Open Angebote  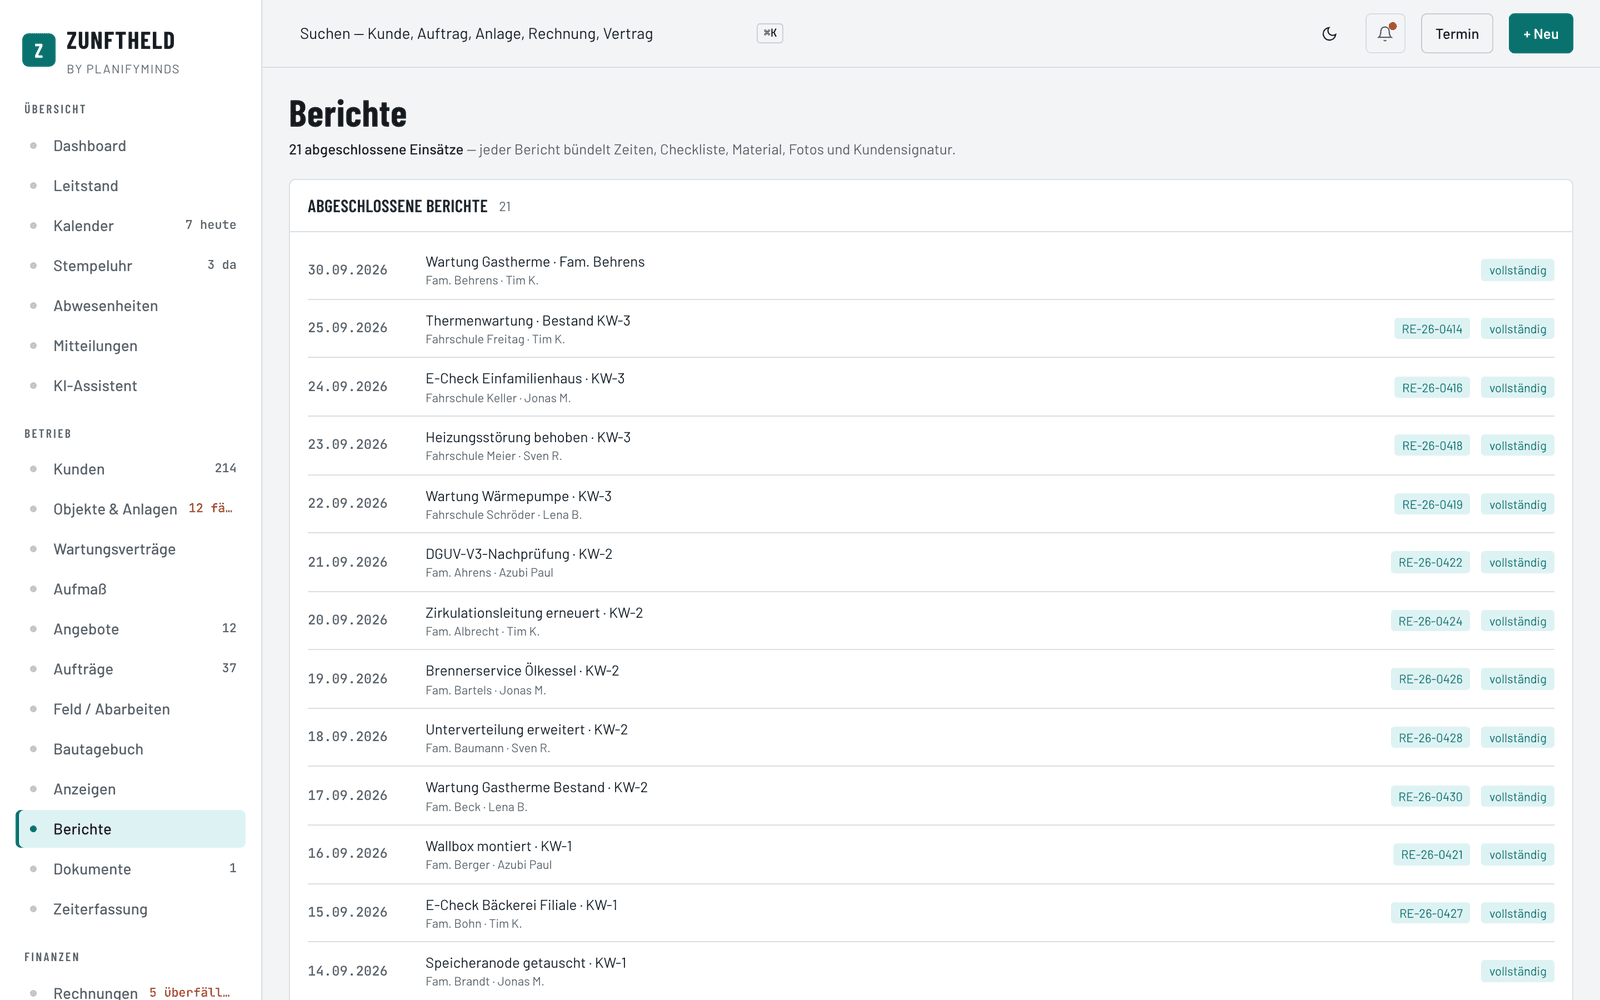131,629
